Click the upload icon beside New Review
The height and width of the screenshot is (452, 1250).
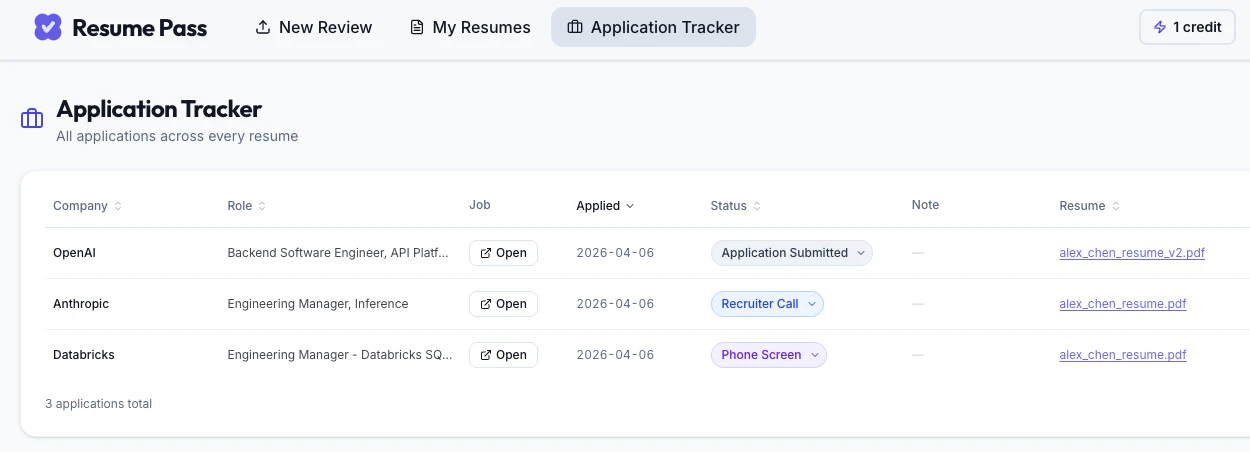tap(263, 27)
